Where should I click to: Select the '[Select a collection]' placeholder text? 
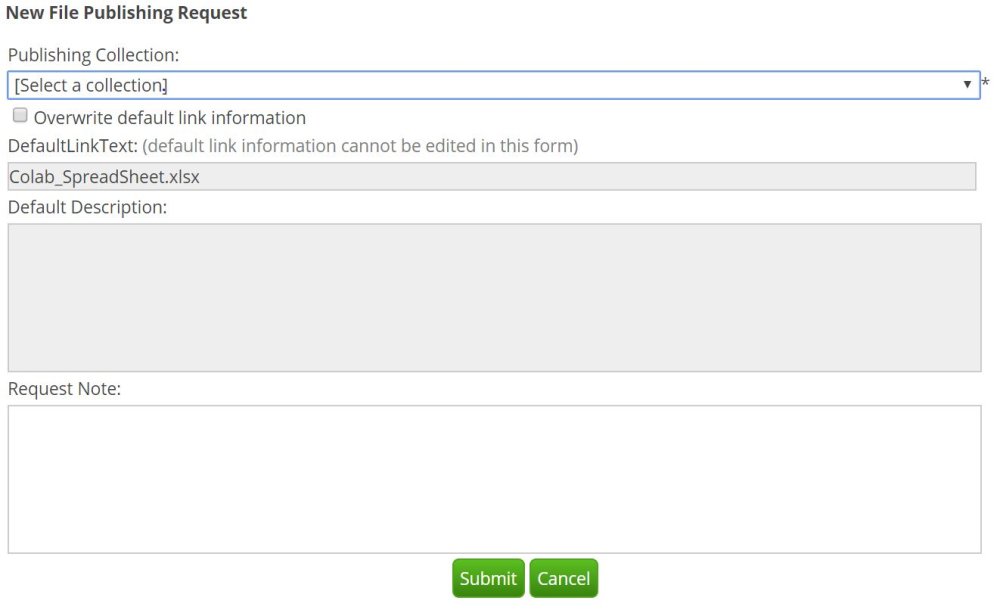coord(91,85)
